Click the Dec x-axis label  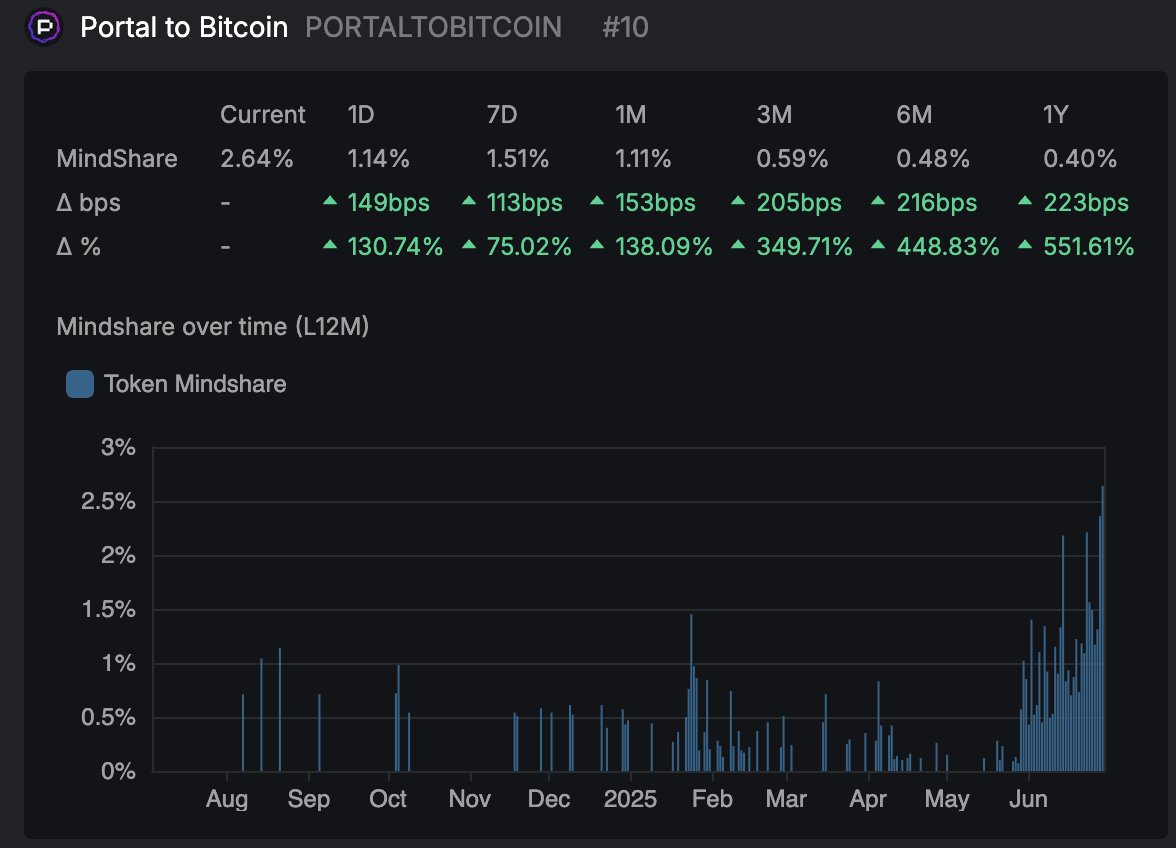coord(548,799)
